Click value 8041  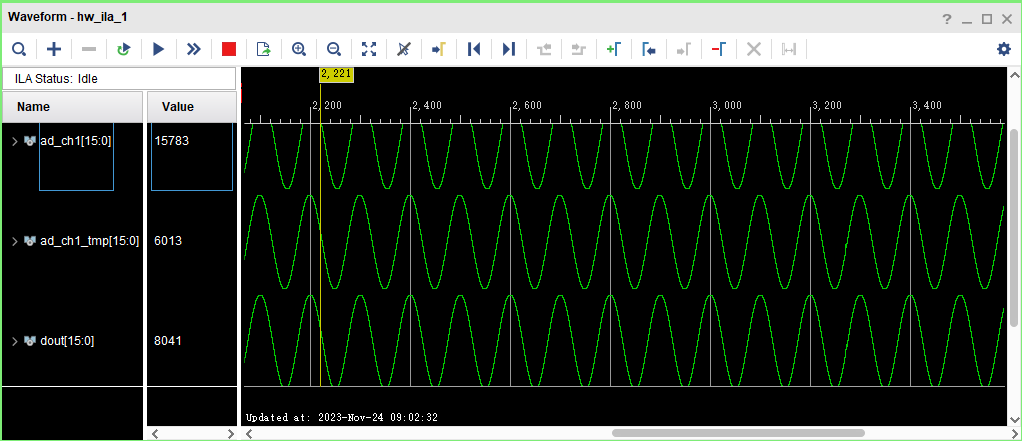tap(168, 341)
